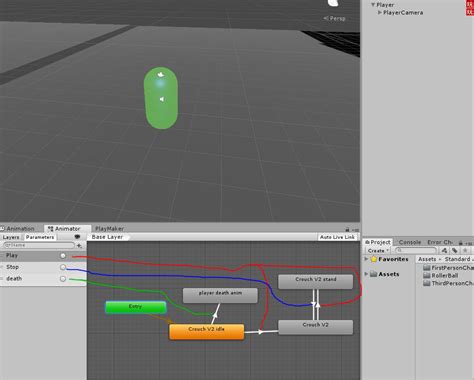Select the Assets folder in Project tree
The height and width of the screenshot is (380, 474).
coord(385,274)
